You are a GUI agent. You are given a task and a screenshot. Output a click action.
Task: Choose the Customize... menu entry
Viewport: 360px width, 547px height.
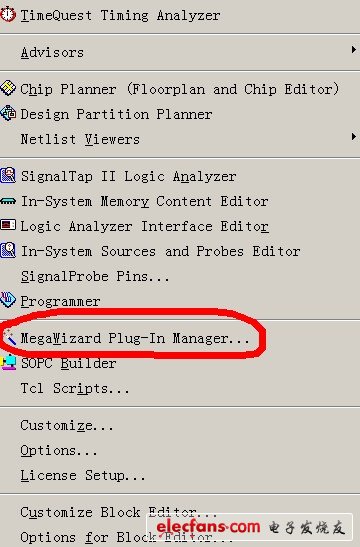tap(67, 425)
